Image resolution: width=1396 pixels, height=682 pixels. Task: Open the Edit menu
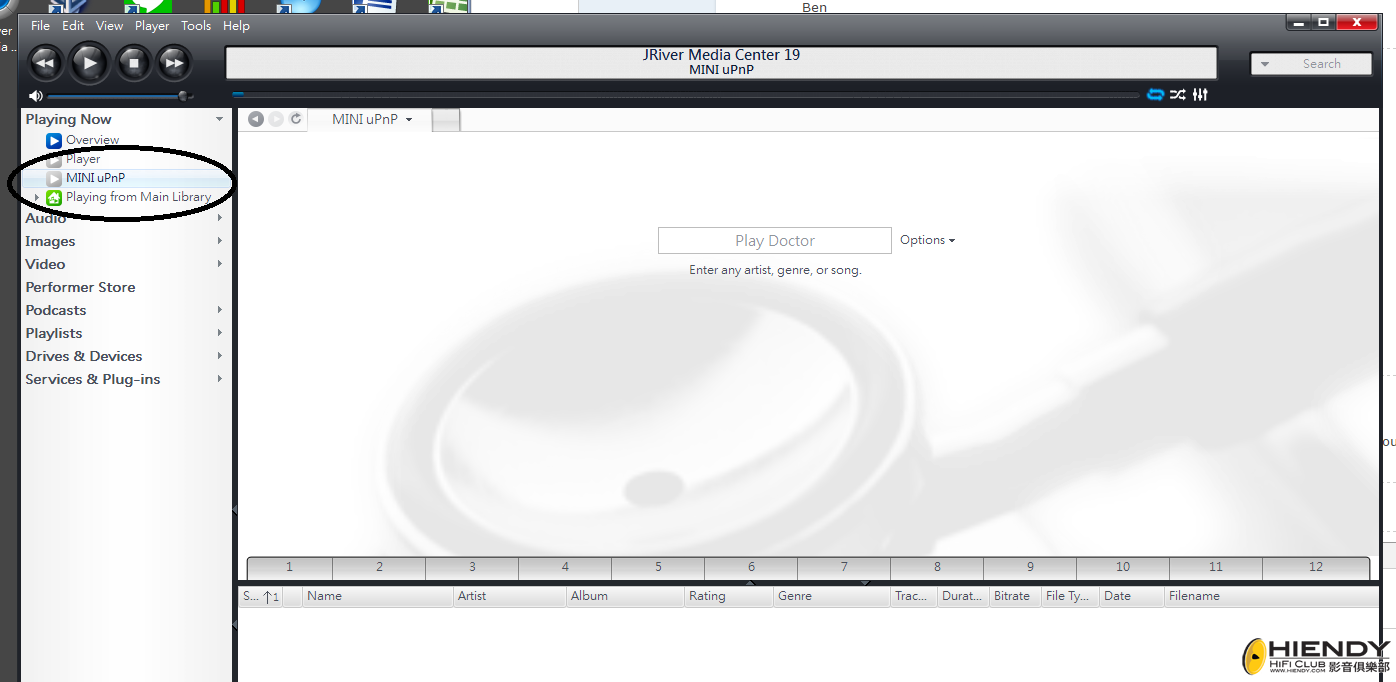point(73,26)
